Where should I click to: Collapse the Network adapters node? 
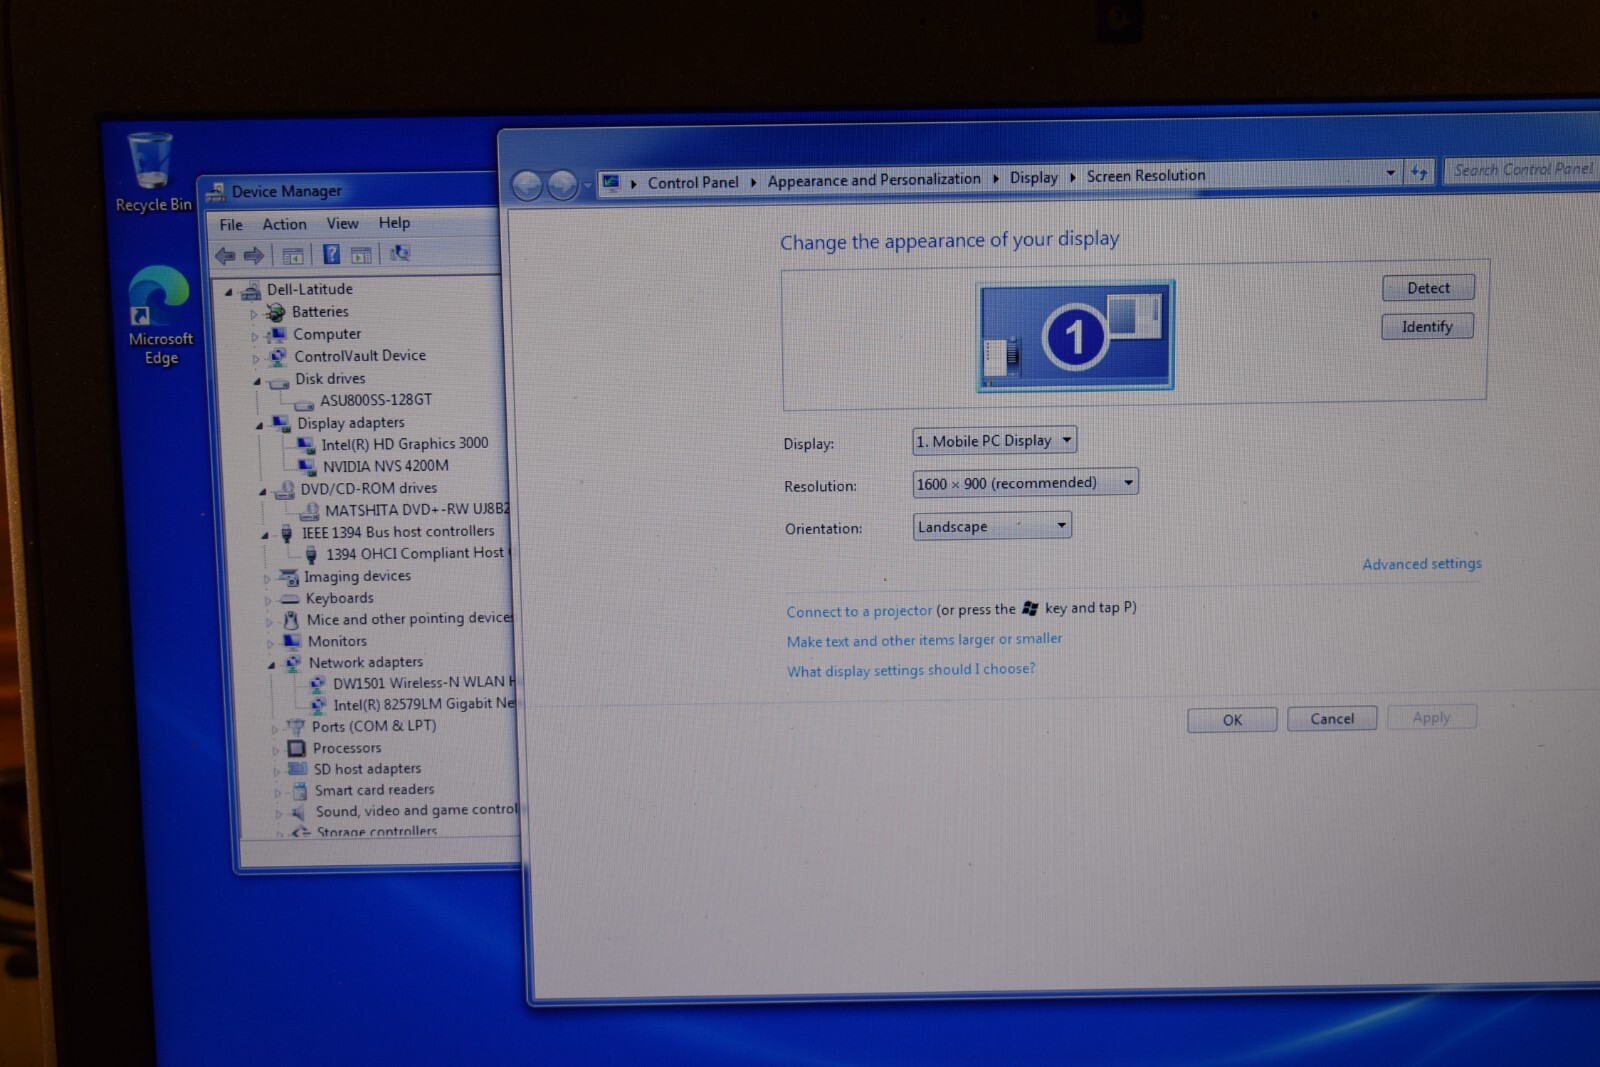271,664
